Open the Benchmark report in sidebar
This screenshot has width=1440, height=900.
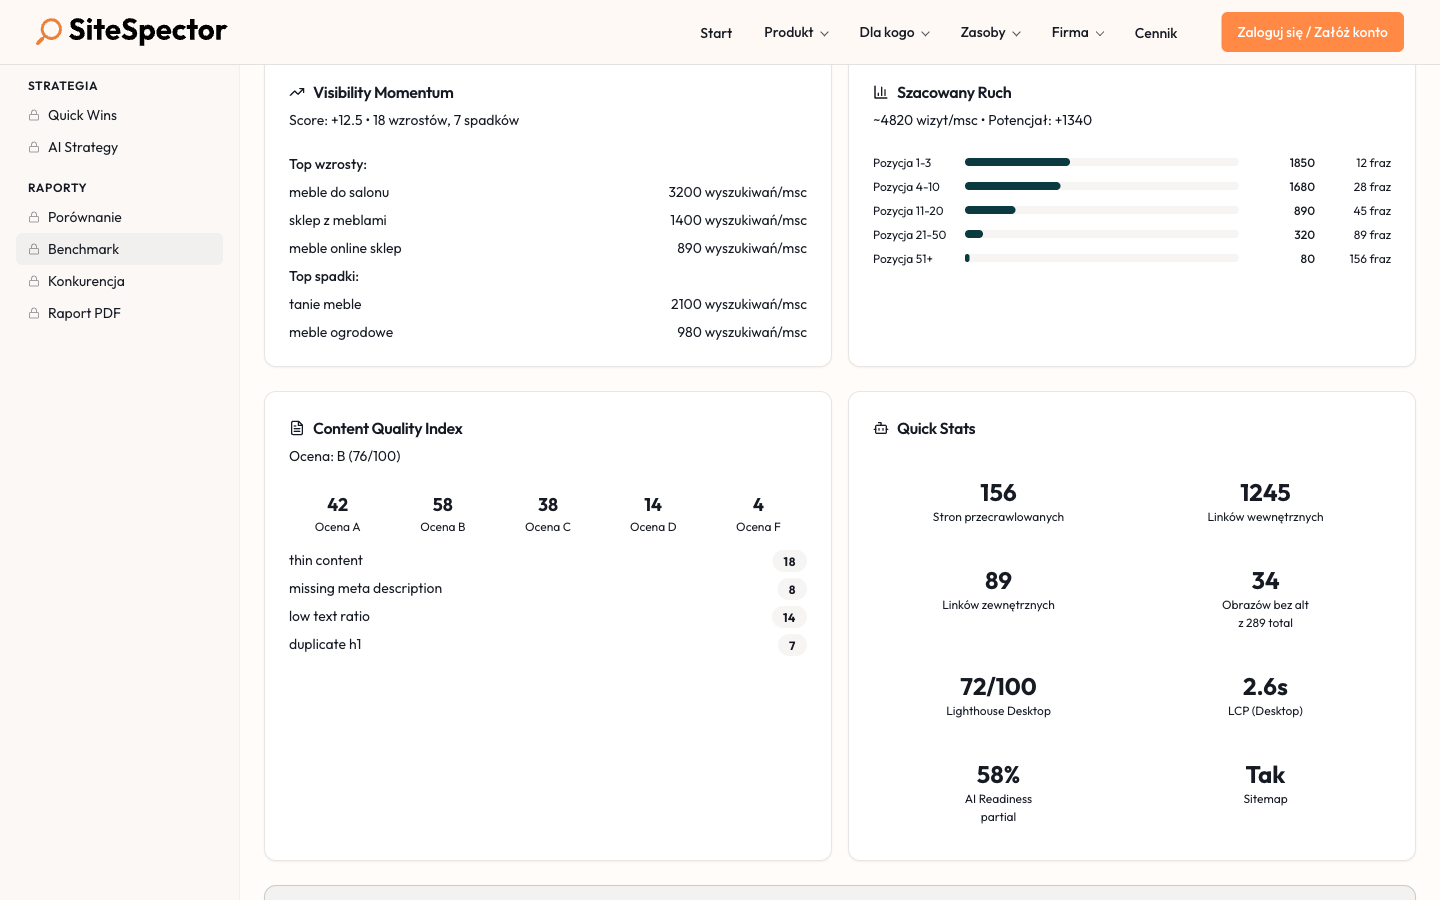coord(84,249)
